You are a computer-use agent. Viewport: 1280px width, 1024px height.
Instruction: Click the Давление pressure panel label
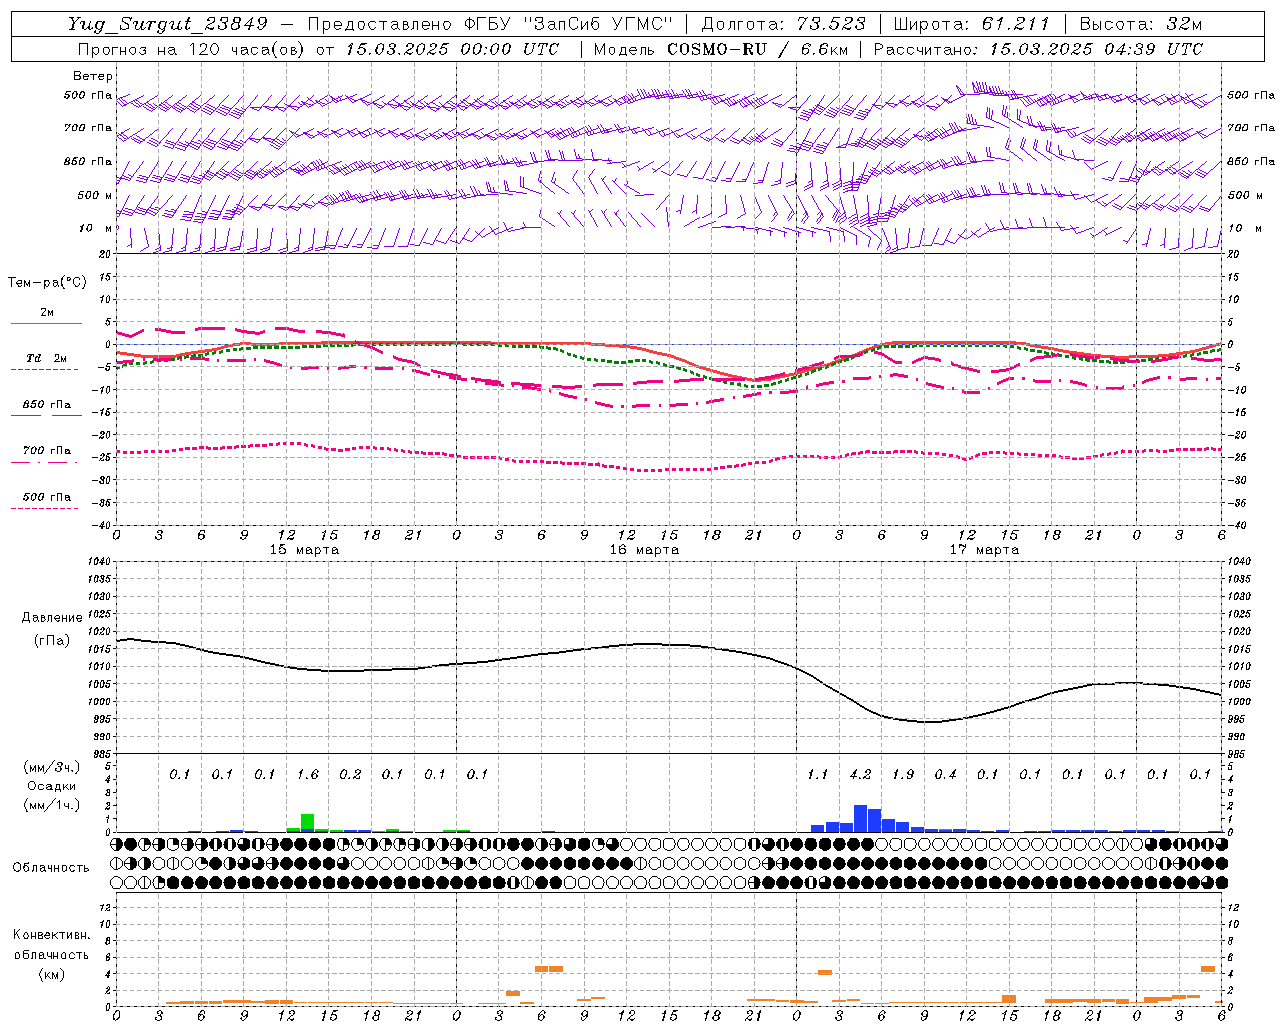(52, 618)
